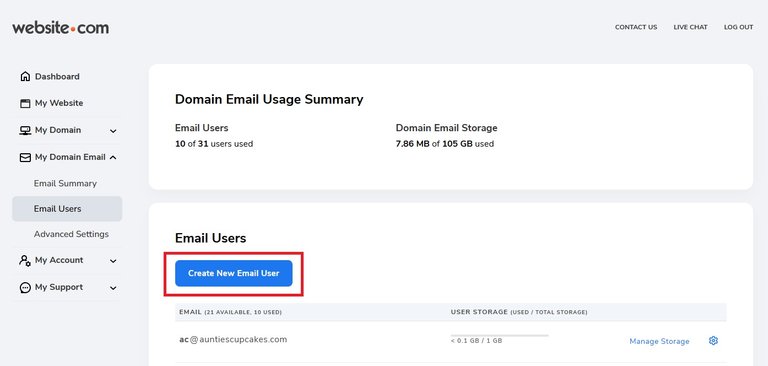The height and width of the screenshot is (366, 768).
Task: Select Email Users submenu item
Action: pos(67,209)
